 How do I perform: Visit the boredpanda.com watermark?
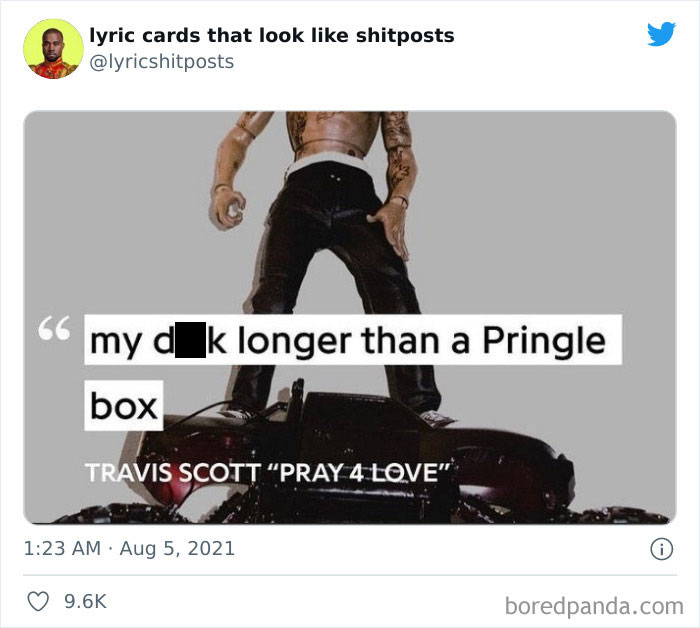[594, 606]
